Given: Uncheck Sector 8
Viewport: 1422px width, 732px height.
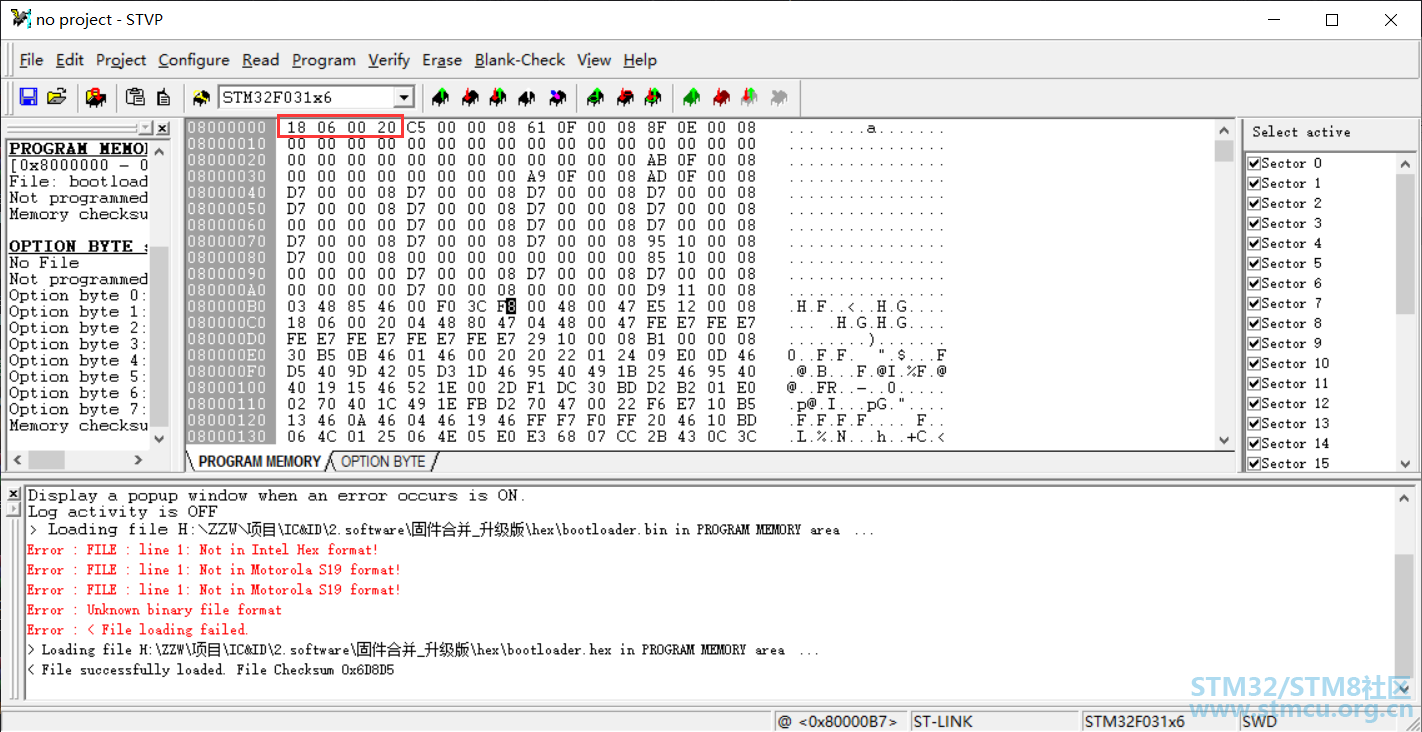Looking at the screenshot, I should pos(1254,323).
